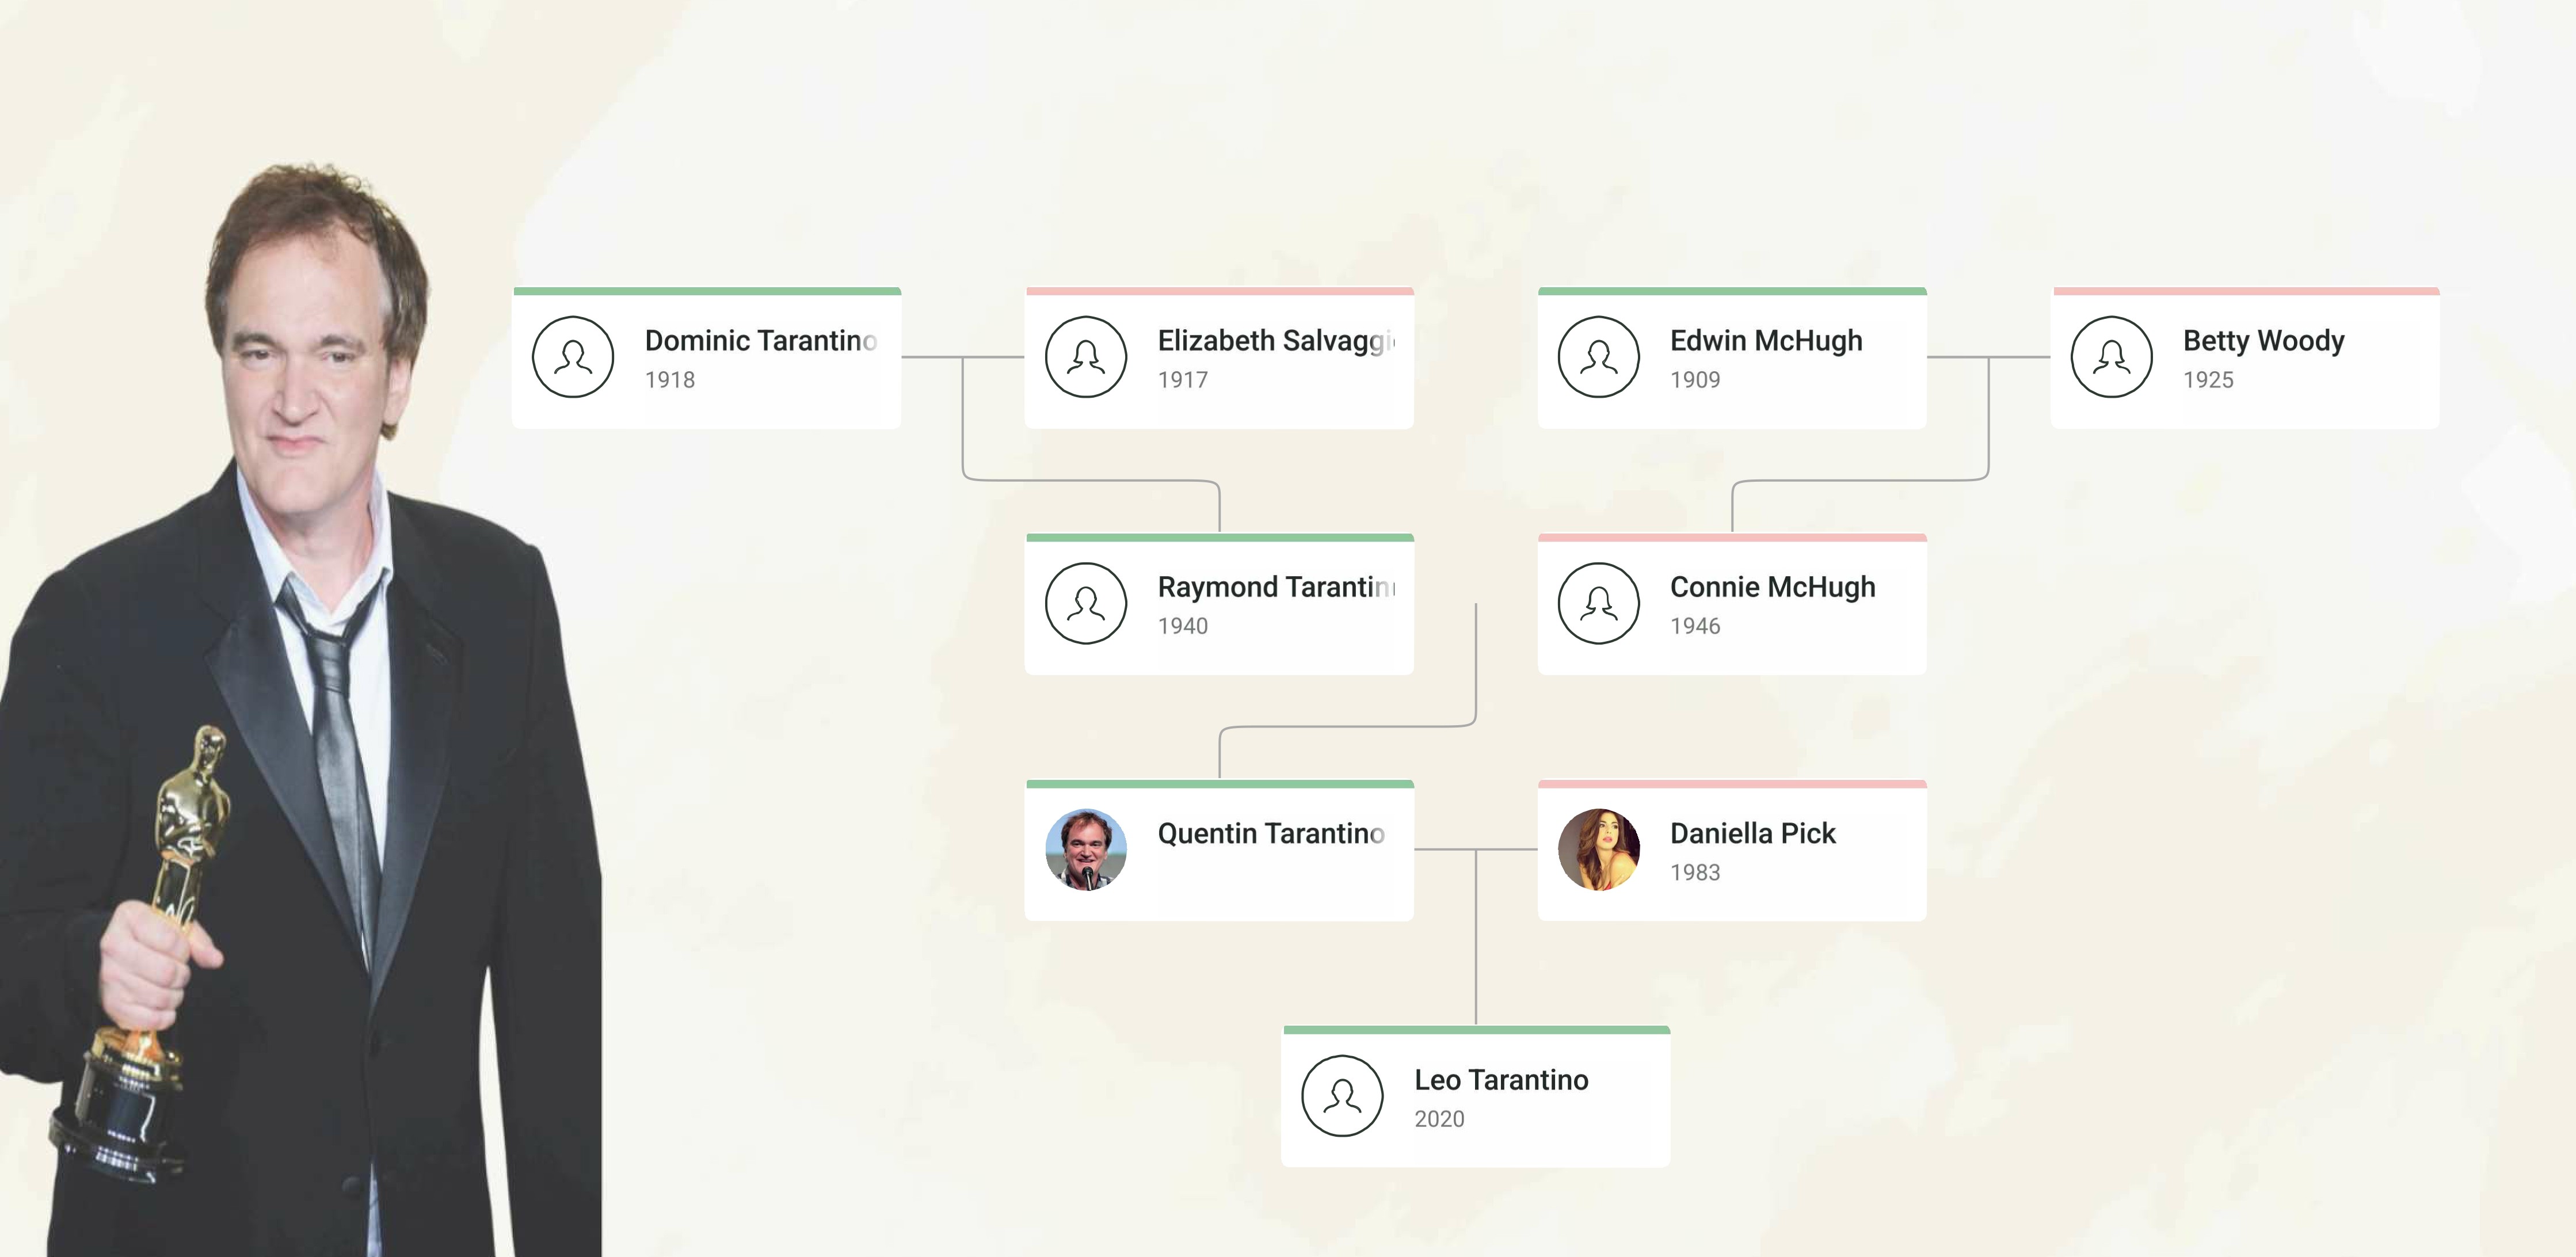This screenshot has height=1257, width=2576.
Task: Click the Leo Tarantino name text
Action: tap(1501, 1080)
